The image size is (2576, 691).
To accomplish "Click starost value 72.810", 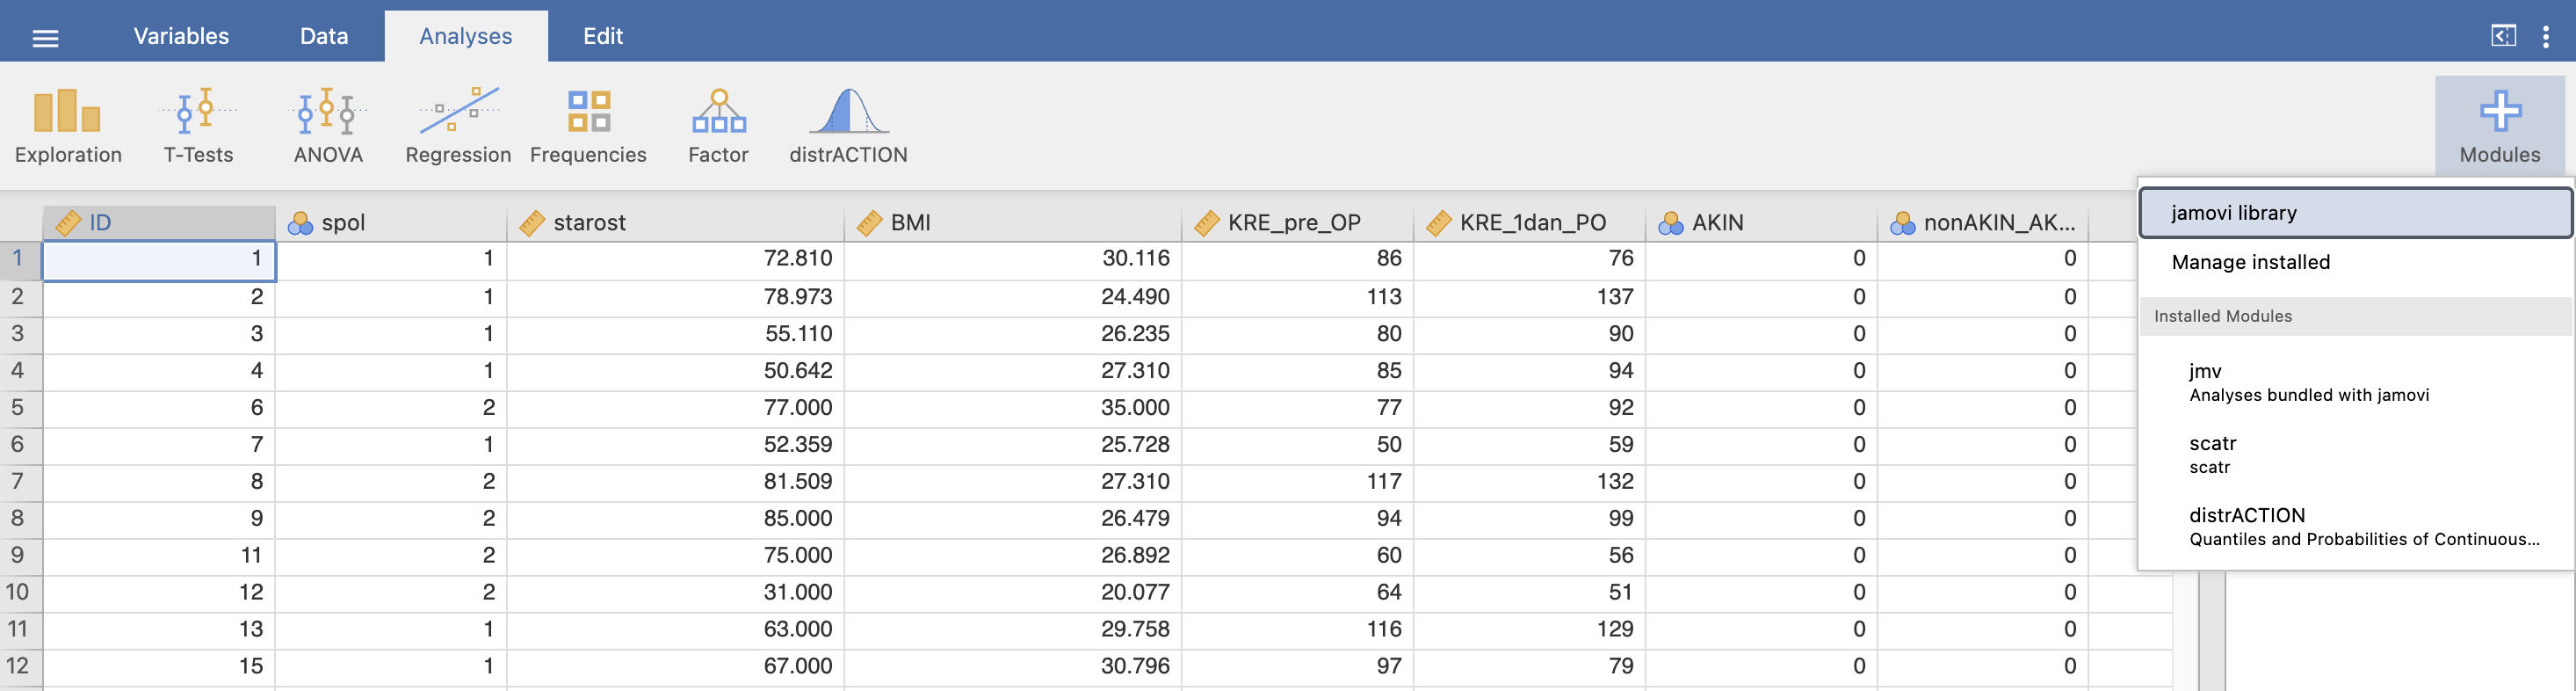I will pos(675,259).
